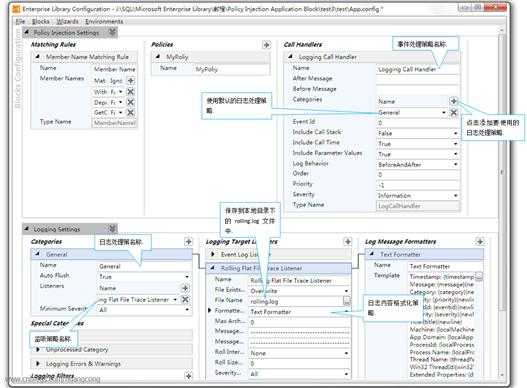The width and height of the screenshot is (527, 388).
Task: Remove the 'GetC' member name entry
Action: coord(131,112)
